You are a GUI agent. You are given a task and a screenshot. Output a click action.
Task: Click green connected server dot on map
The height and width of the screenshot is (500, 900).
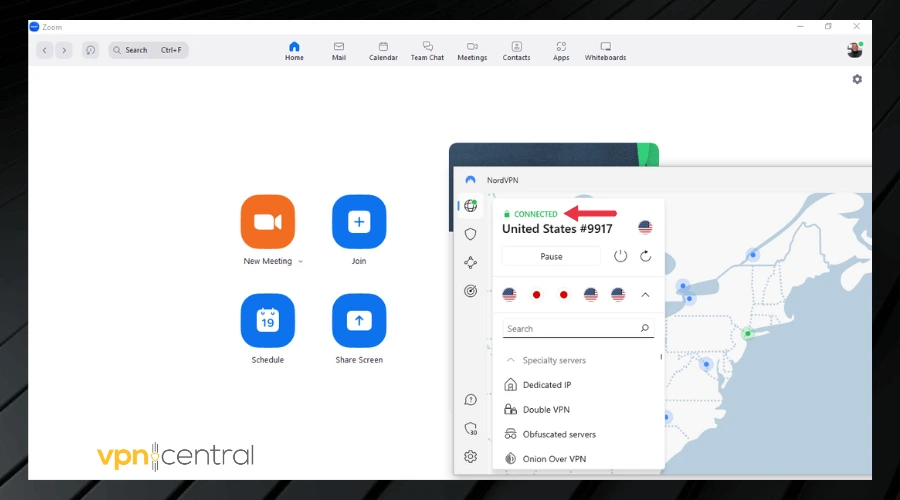point(747,334)
